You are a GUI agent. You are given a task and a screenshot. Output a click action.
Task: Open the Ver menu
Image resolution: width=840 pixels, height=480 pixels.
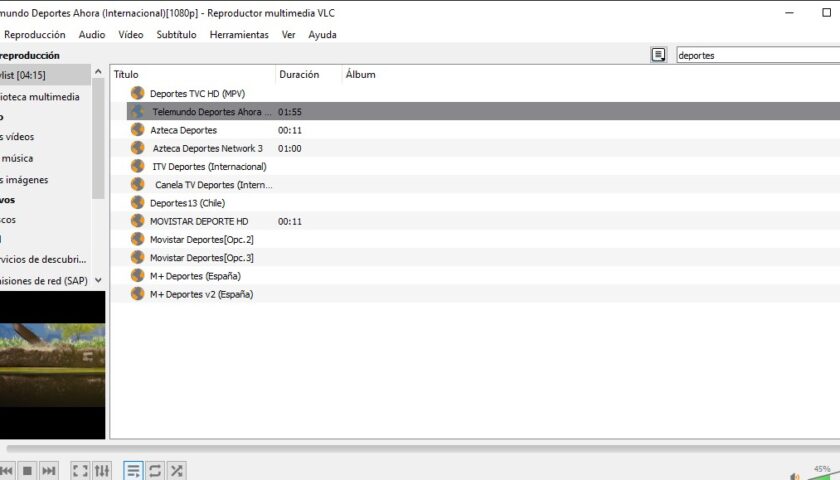click(x=288, y=34)
